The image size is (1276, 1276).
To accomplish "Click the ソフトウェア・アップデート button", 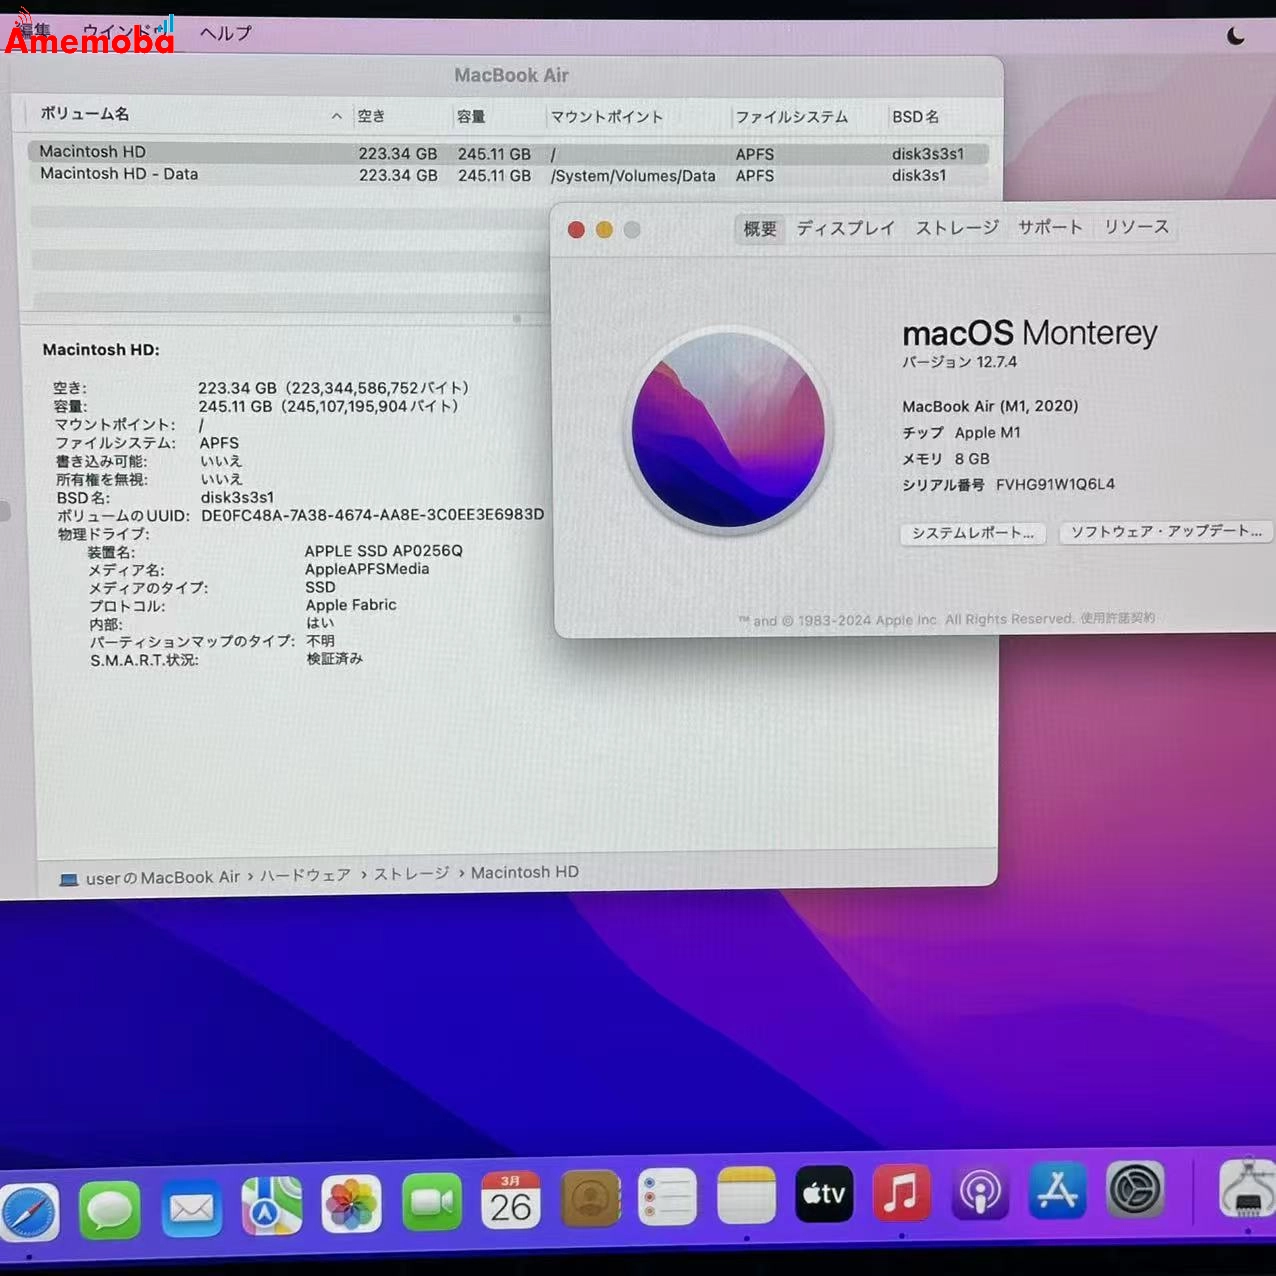I will (x=1165, y=532).
